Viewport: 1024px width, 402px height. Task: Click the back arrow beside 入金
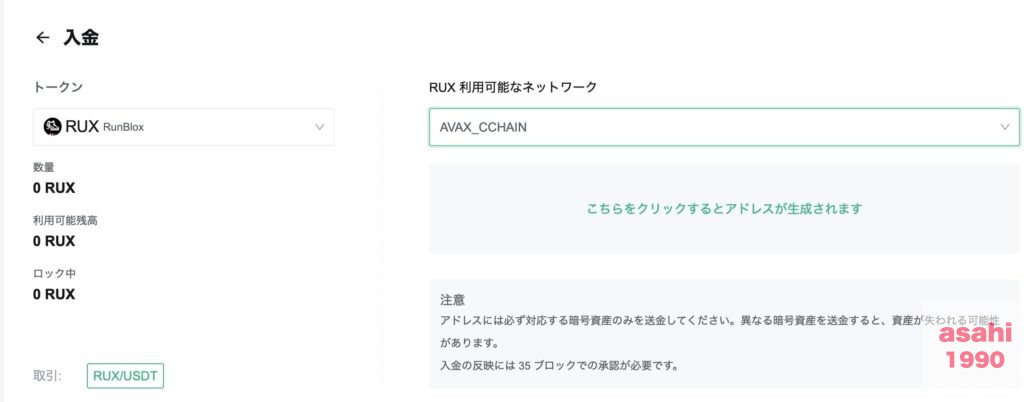click(42, 38)
